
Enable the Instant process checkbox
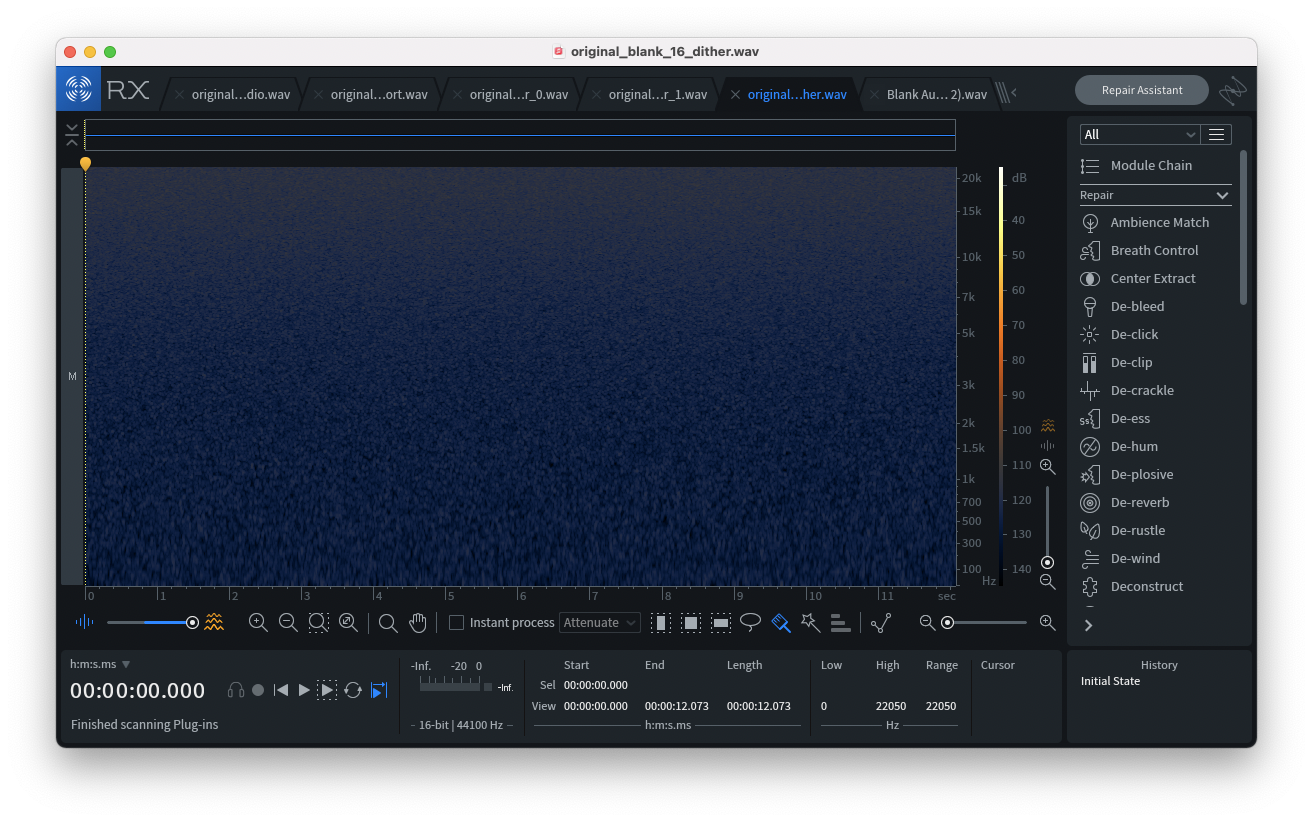tap(456, 623)
